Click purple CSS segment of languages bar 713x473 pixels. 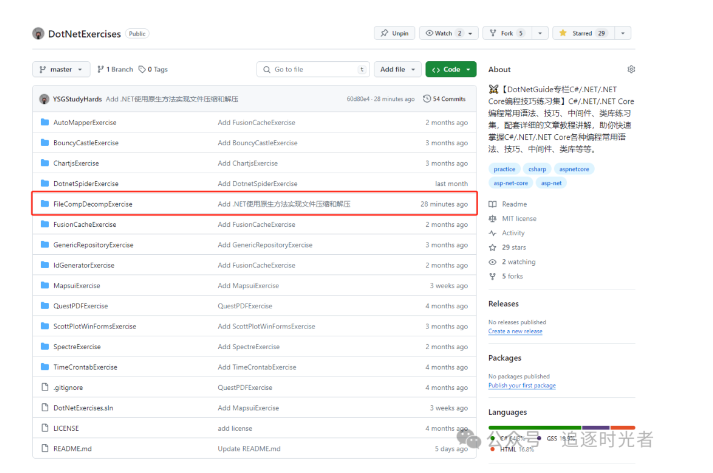point(596,428)
